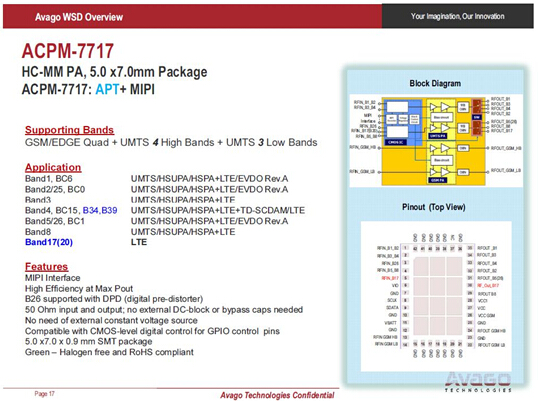Select the 'Band8' row label

click(x=38, y=232)
